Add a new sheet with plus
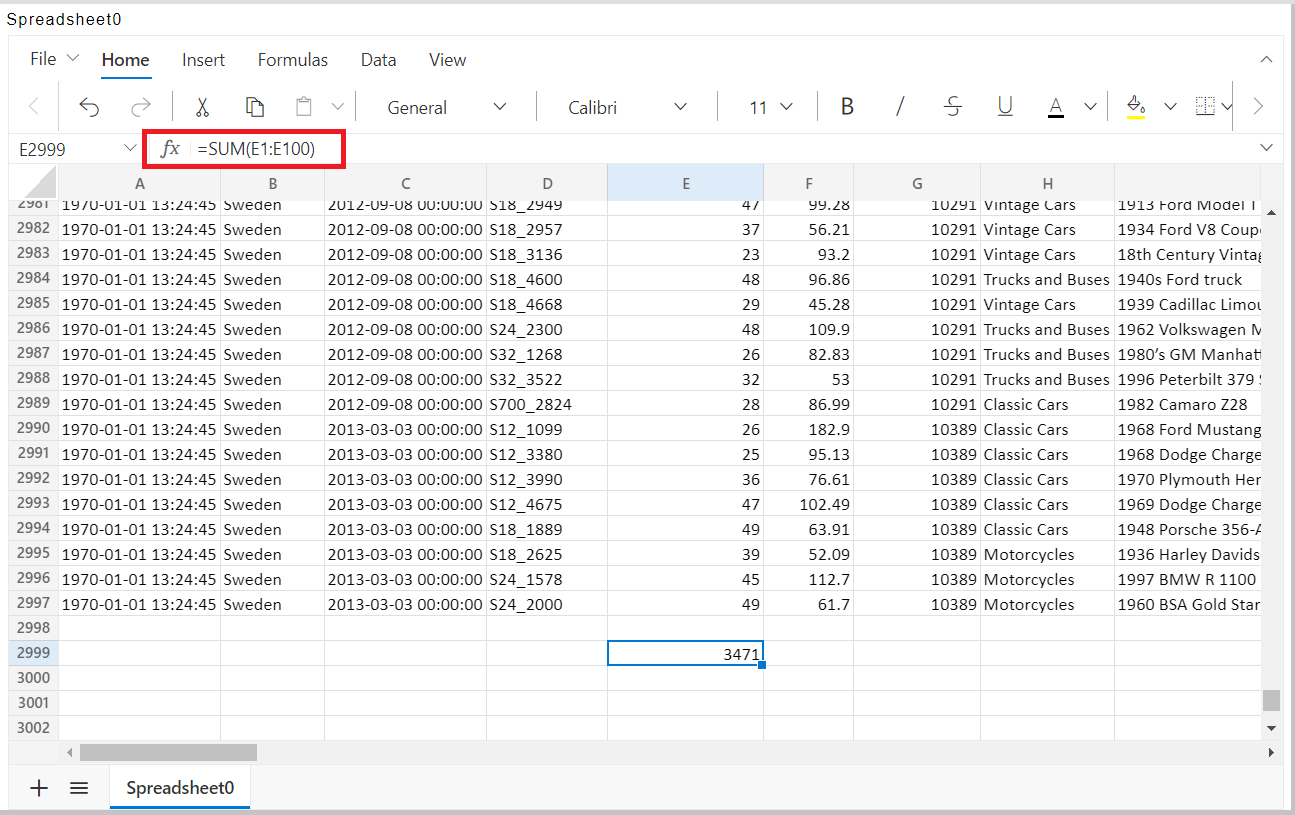 point(39,788)
